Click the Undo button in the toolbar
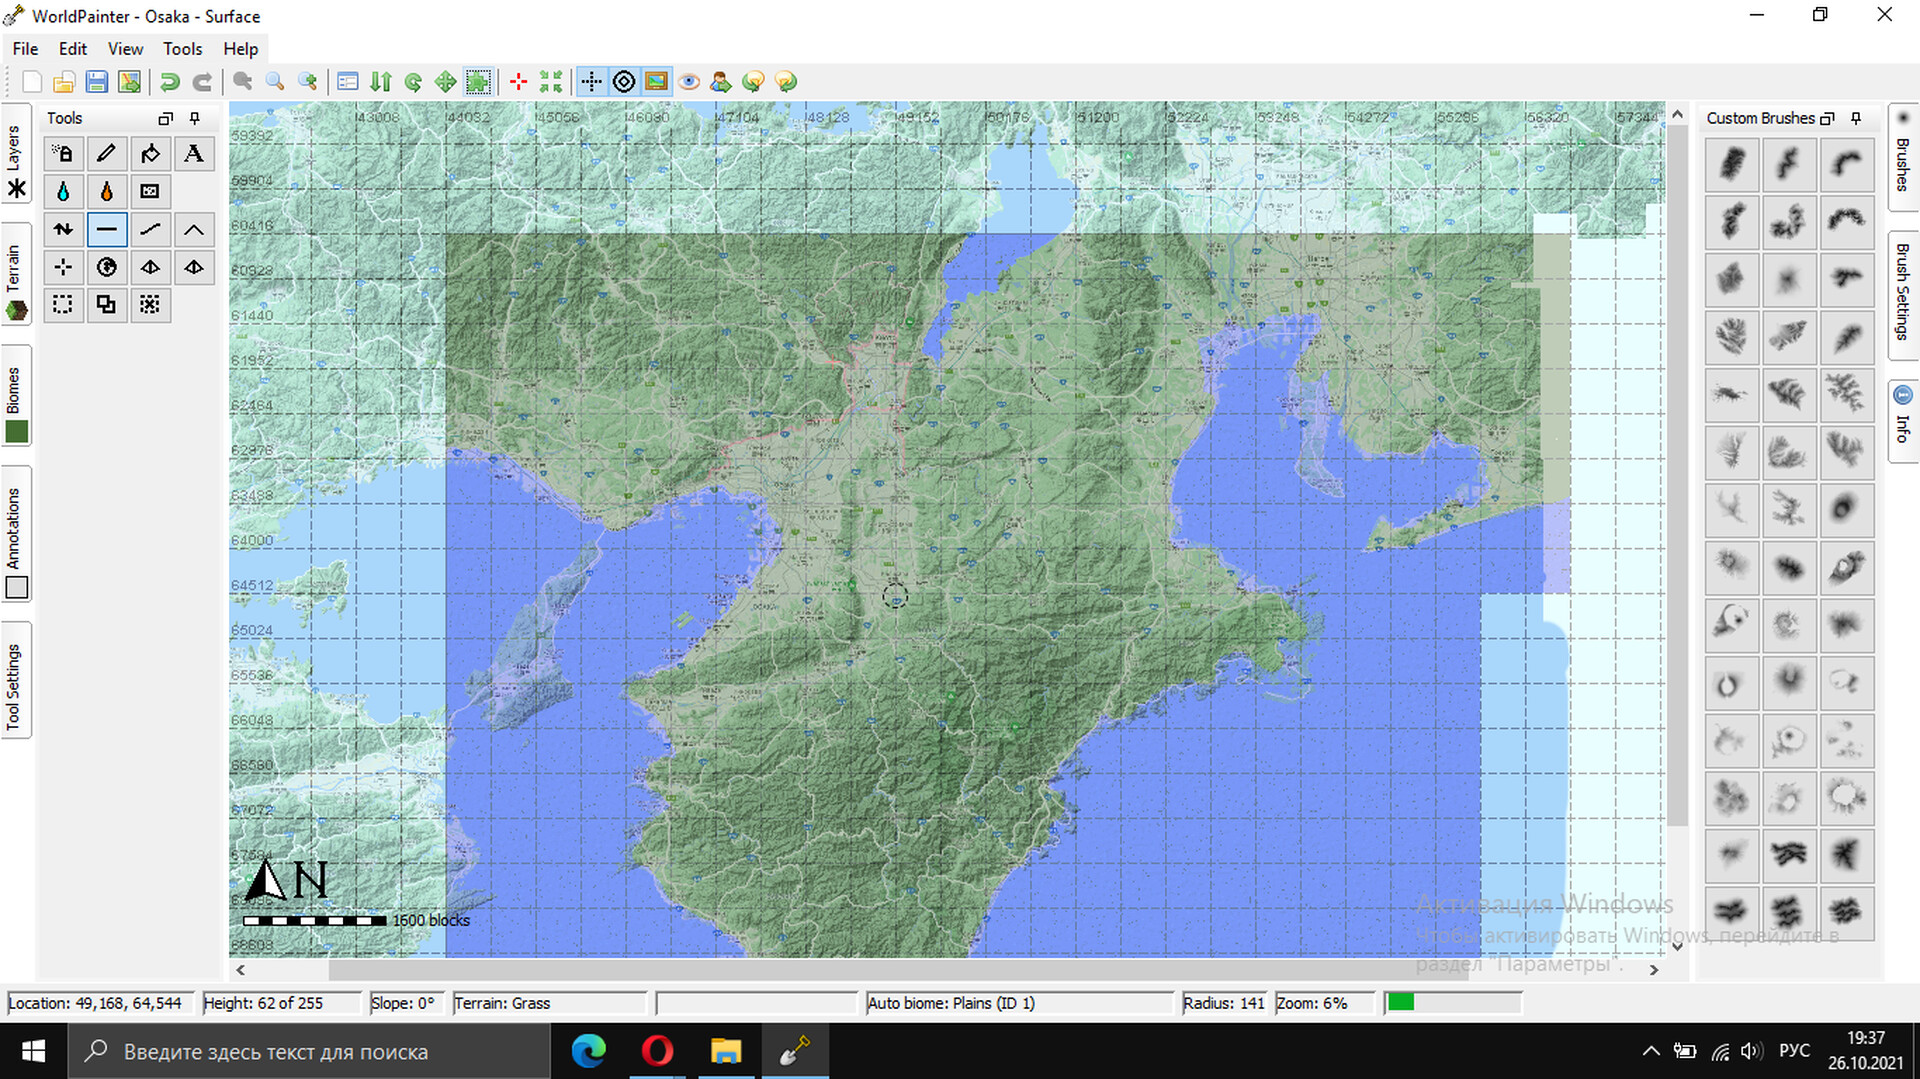The image size is (1920, 1079). point(169,81)
